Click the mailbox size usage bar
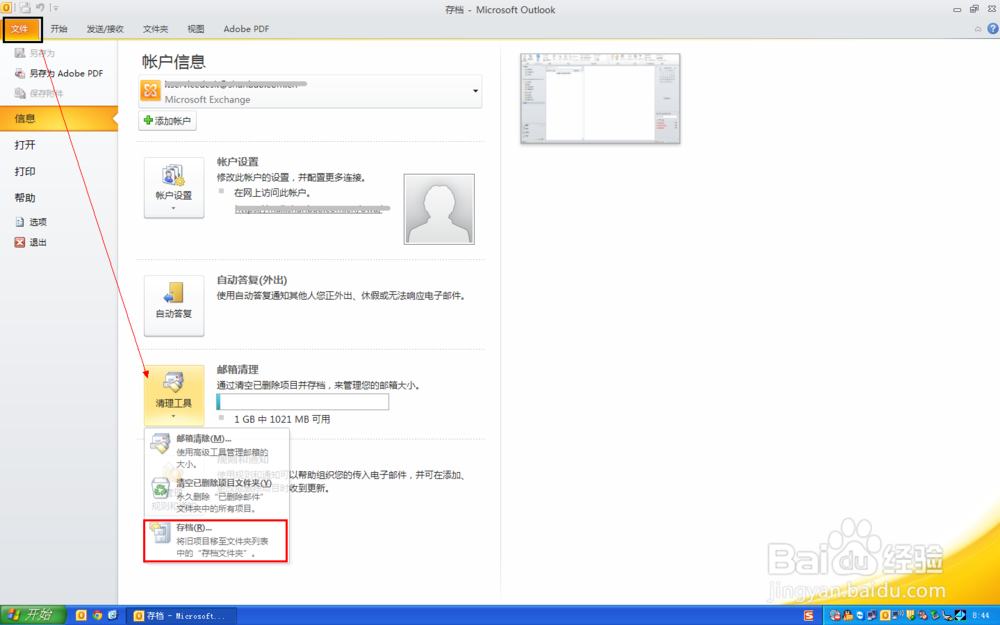Screen dimensions: 1000x625 point(302,402)
